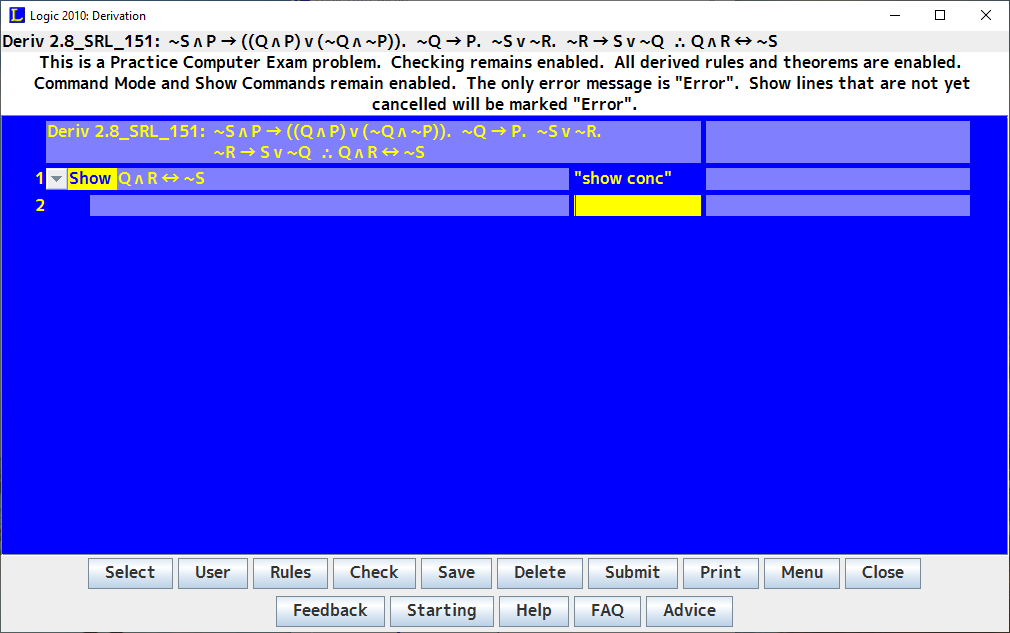Screen dimensions: 1010x633
Task: Click the formula Q ∧ R ↔ ~S on line 1
Action: [x=162, y=178]
